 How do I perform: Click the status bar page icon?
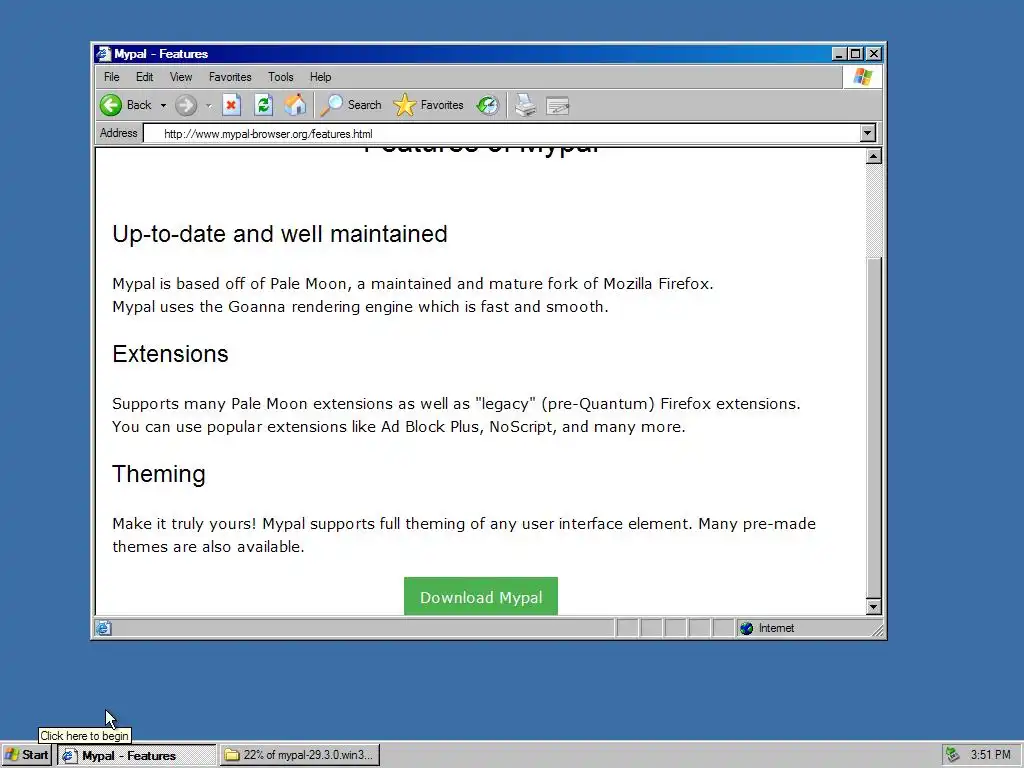click(103, 628)
